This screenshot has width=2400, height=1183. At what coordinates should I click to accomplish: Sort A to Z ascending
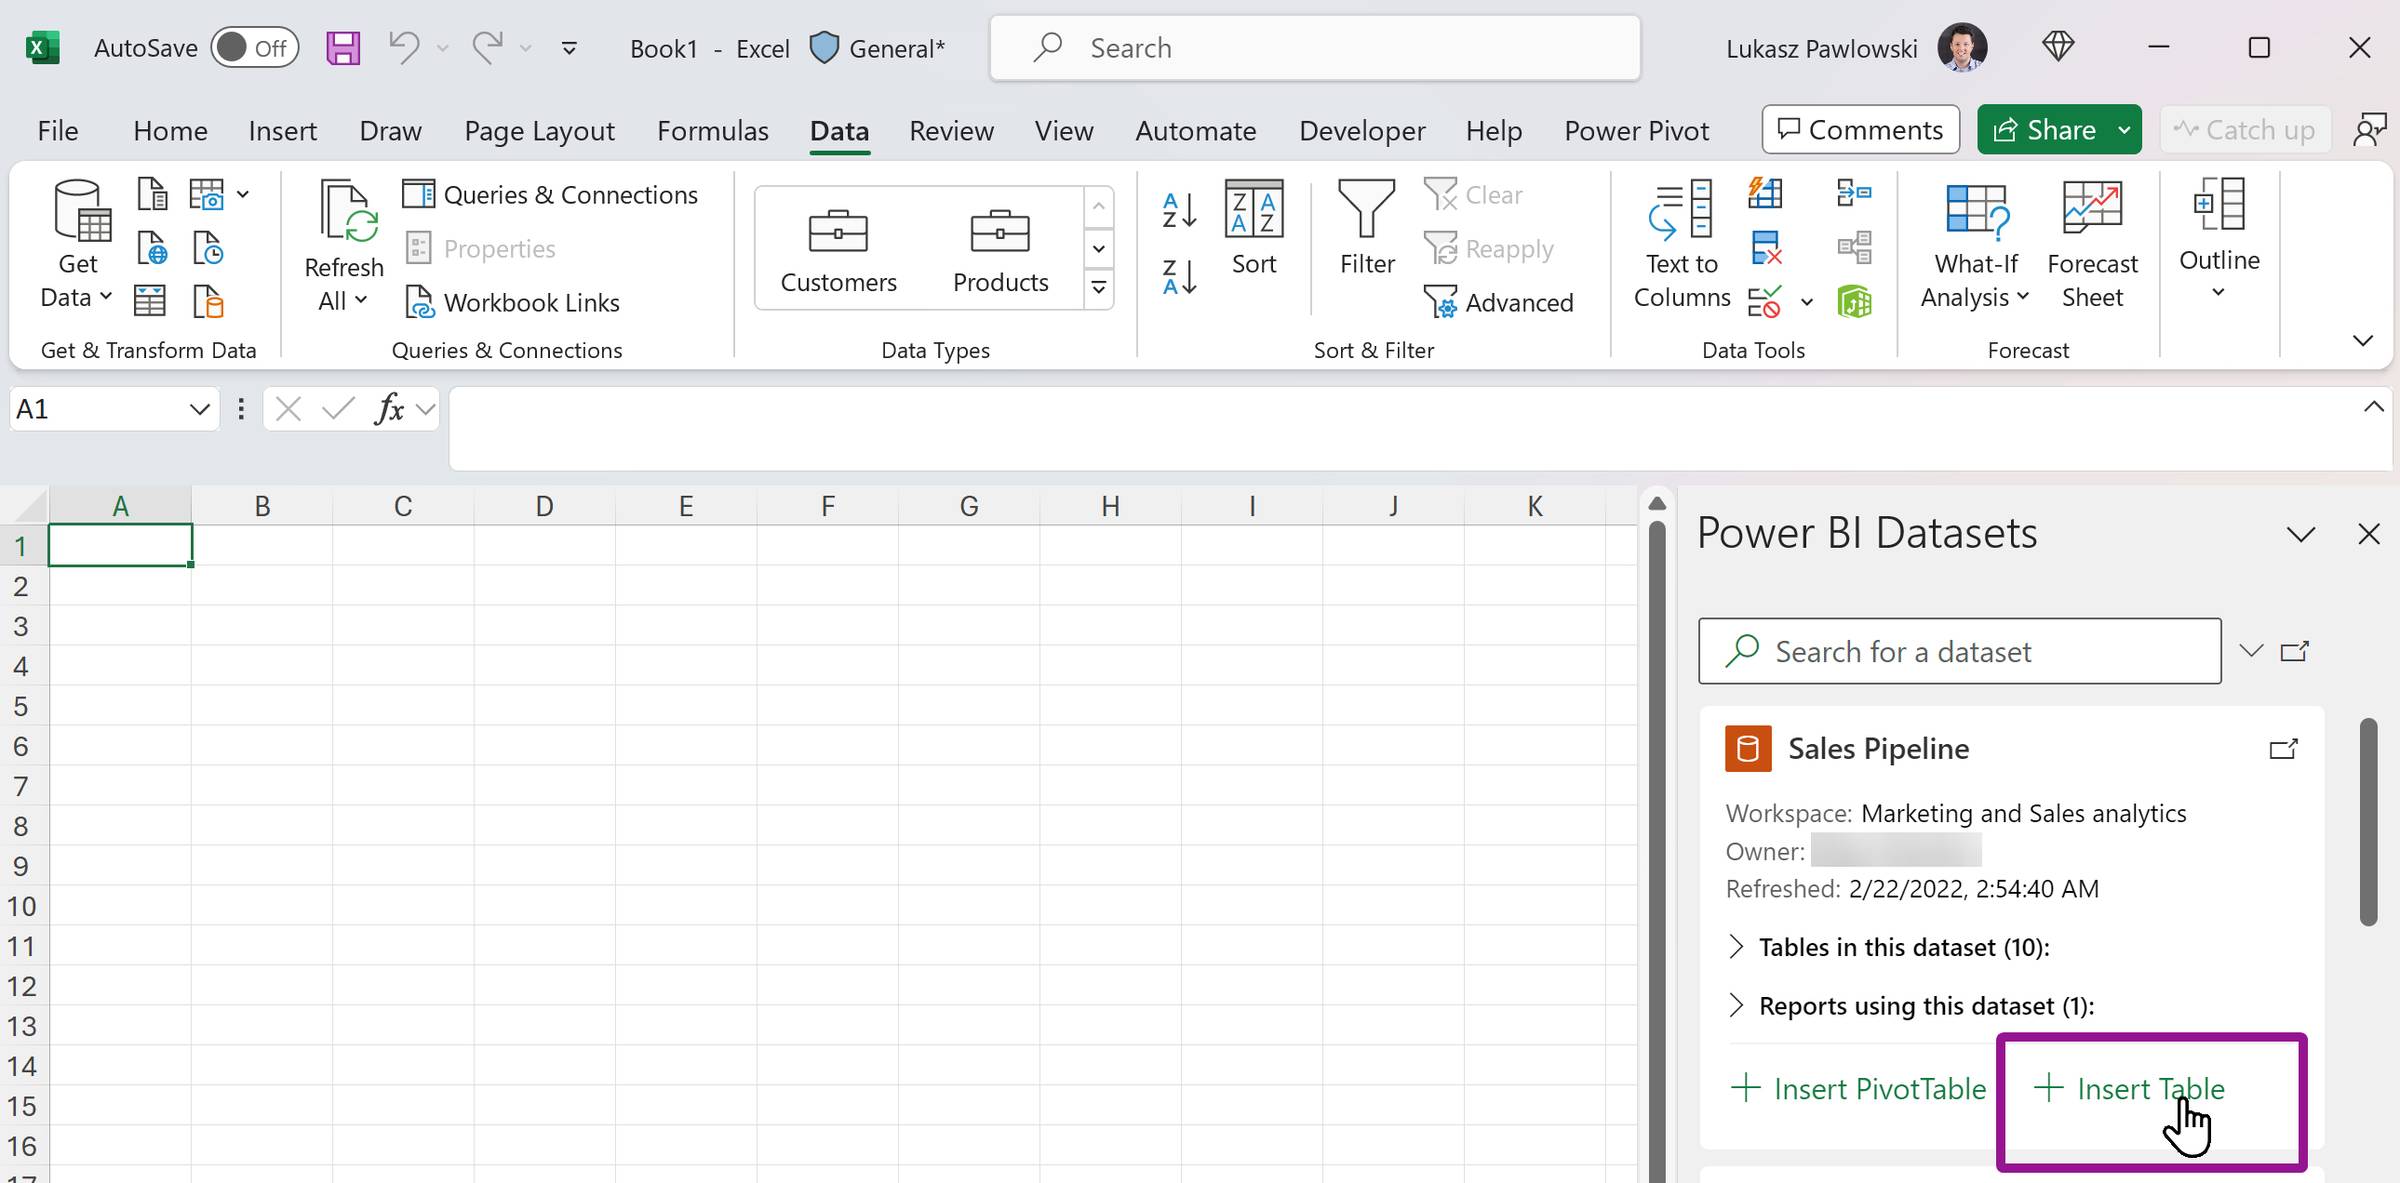(1179, 210)
